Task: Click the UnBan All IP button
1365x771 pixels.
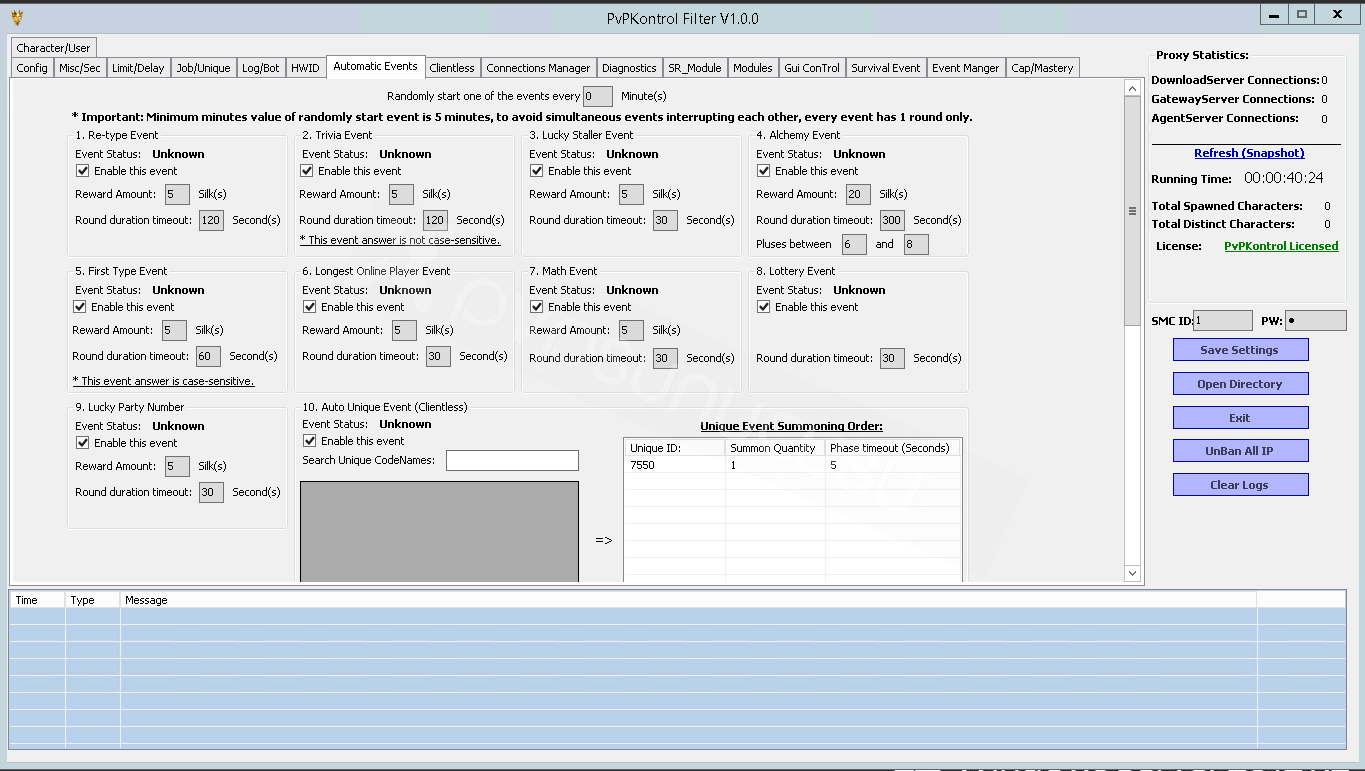Action: 1240,451
